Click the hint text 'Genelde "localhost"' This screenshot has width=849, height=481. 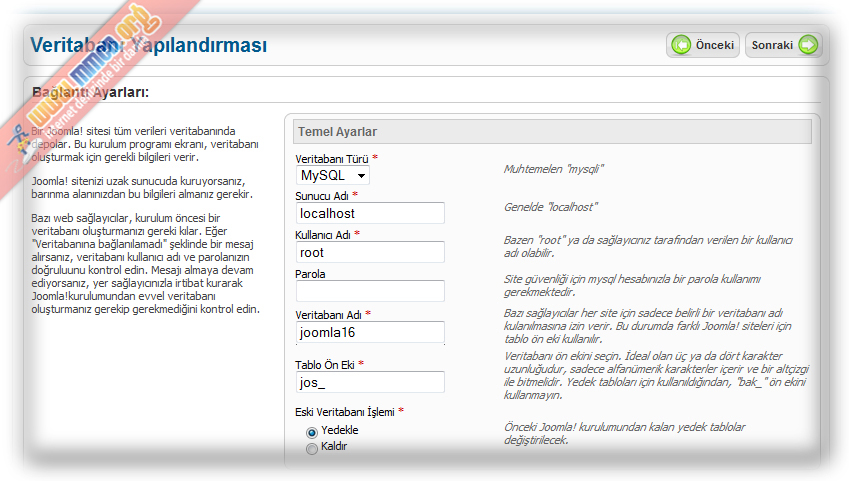550,207
